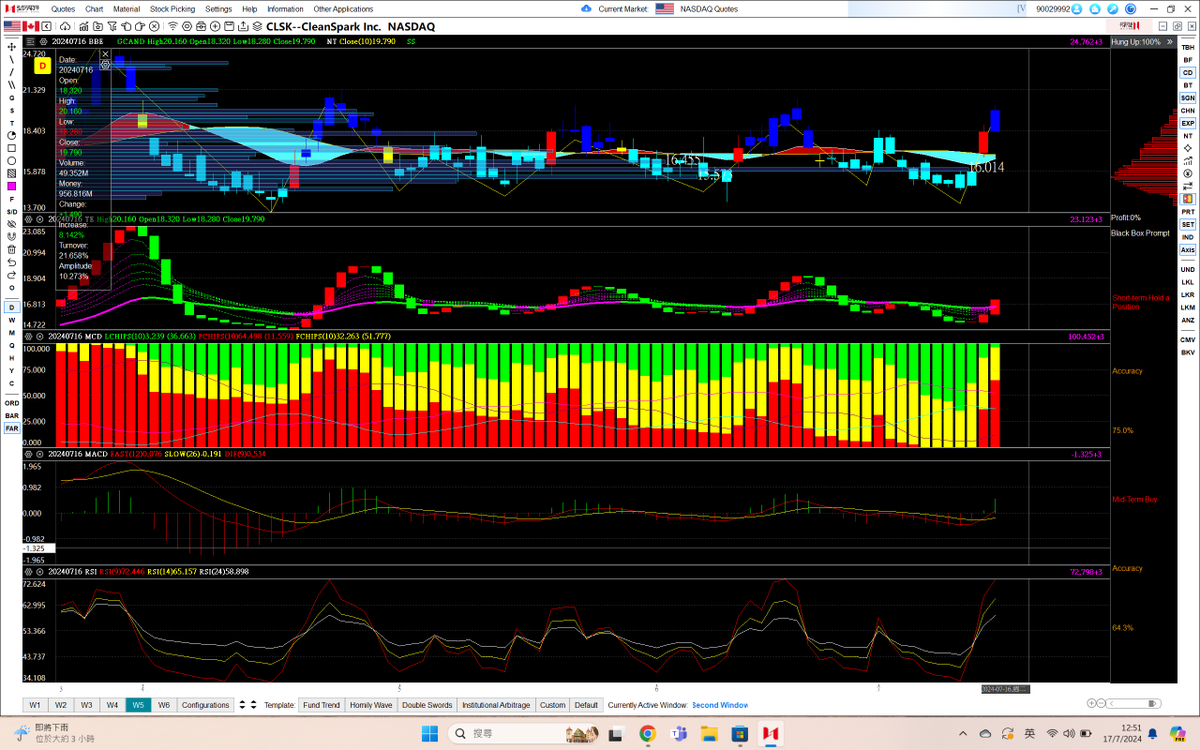Viewport: 1200px width, 750px height.
Task: Click the wrench tools icon
Action: pos(1112,9)
